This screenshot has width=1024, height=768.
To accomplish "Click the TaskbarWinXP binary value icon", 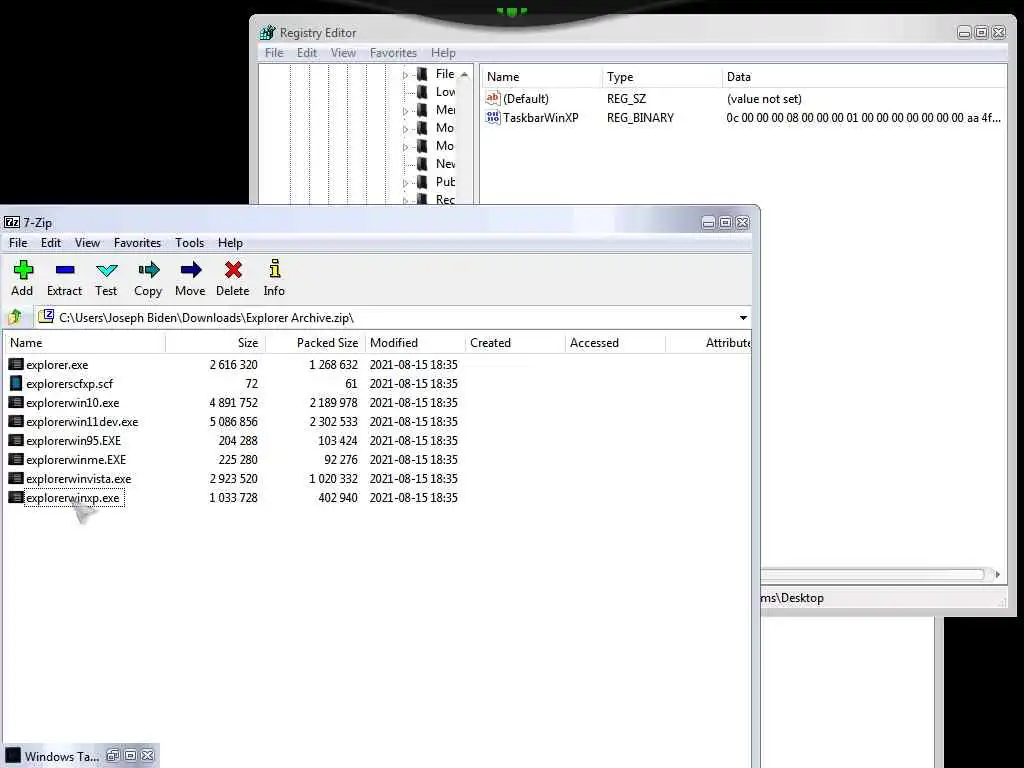I will [492, 118].
